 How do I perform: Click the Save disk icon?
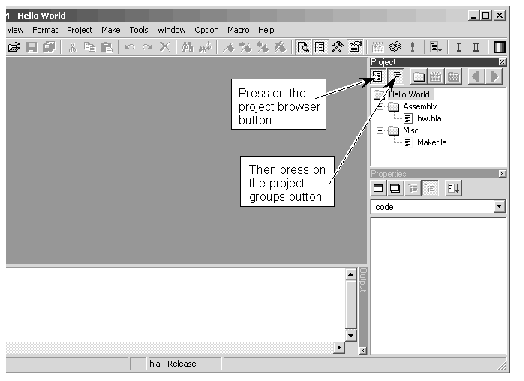pos(32,47)
